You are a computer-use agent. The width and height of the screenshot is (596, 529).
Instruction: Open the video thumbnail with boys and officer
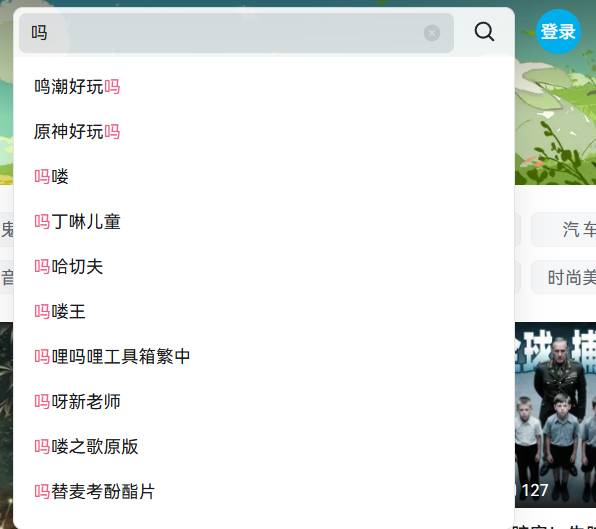coord(555,415)
